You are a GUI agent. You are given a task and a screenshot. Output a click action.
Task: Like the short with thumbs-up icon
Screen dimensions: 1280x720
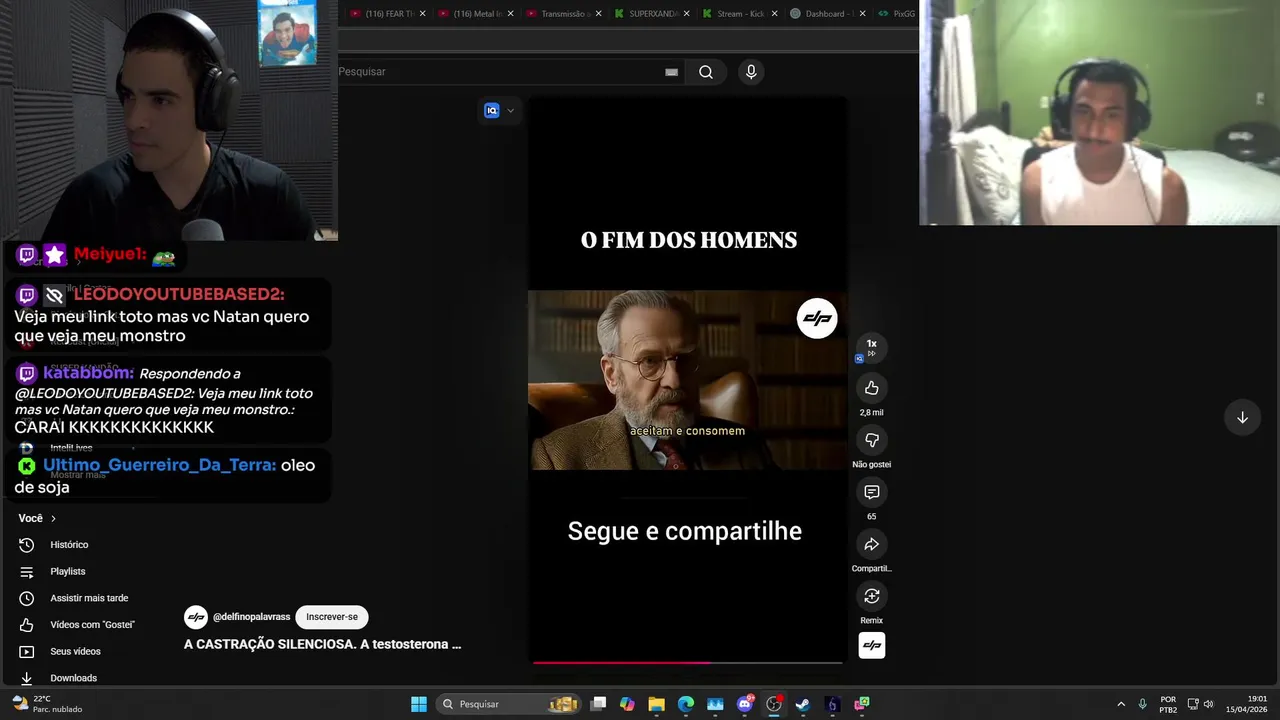871,388
